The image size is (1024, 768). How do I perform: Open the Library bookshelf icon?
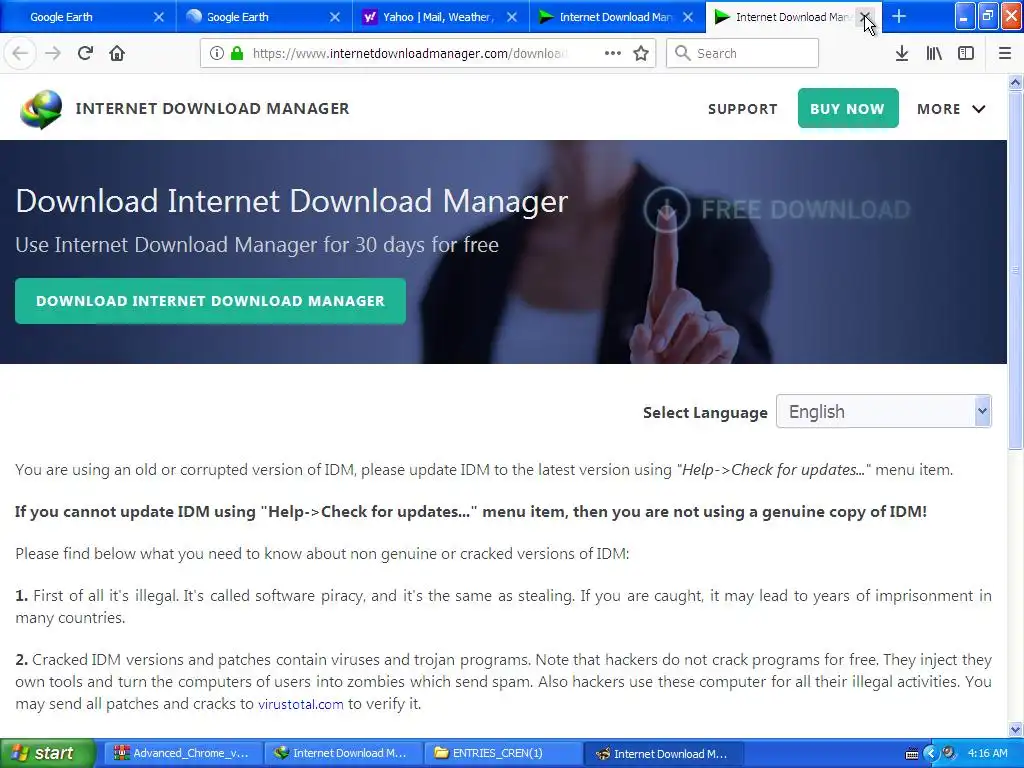[934, 53]
